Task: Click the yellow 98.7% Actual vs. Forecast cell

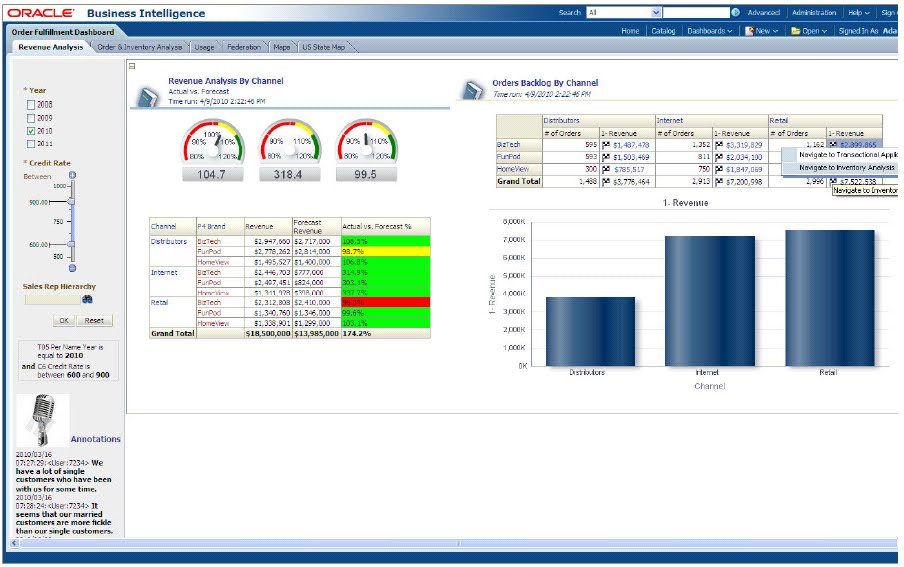Action: pyautogui.click(x=385, y=251)
